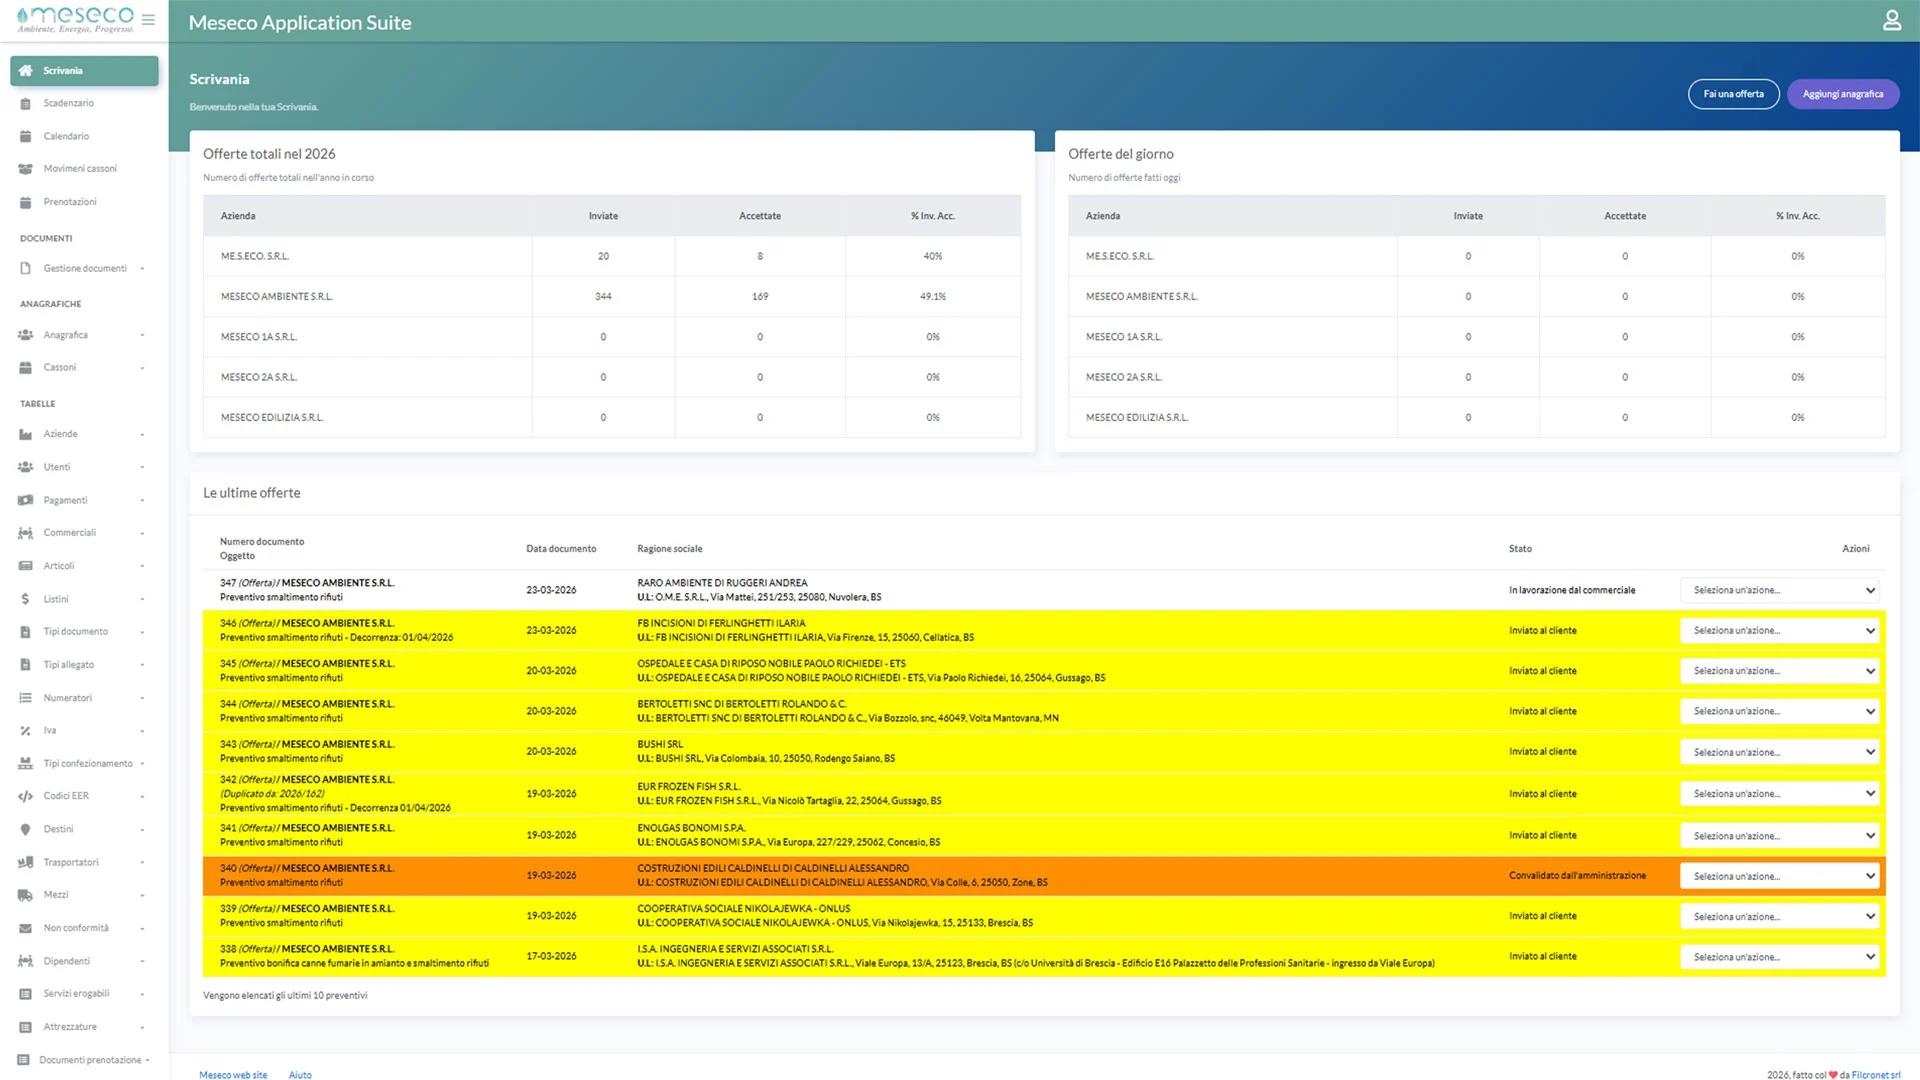Select offer 347 RARO AMBIENTE row text

[x=722, y=583]
